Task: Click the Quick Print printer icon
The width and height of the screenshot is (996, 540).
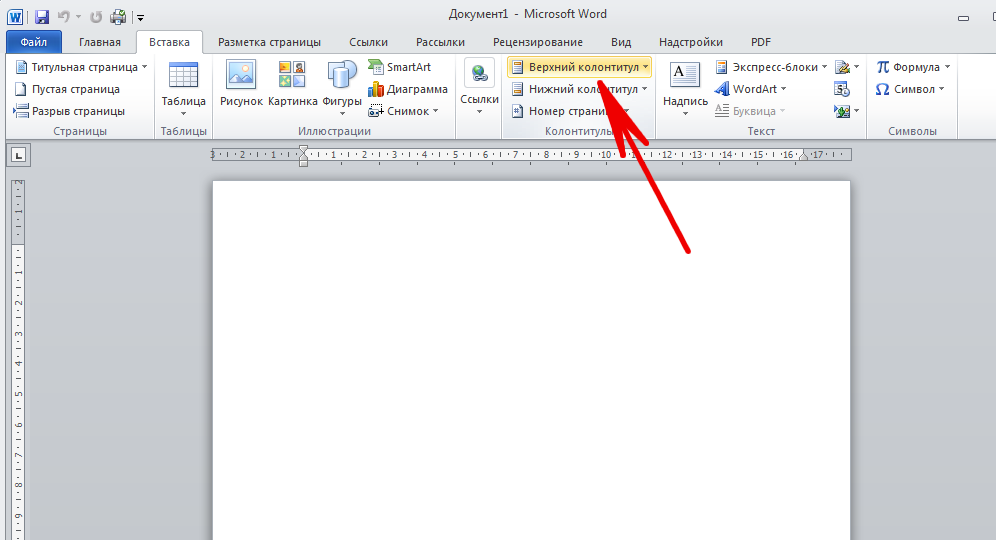Action: 118,17
